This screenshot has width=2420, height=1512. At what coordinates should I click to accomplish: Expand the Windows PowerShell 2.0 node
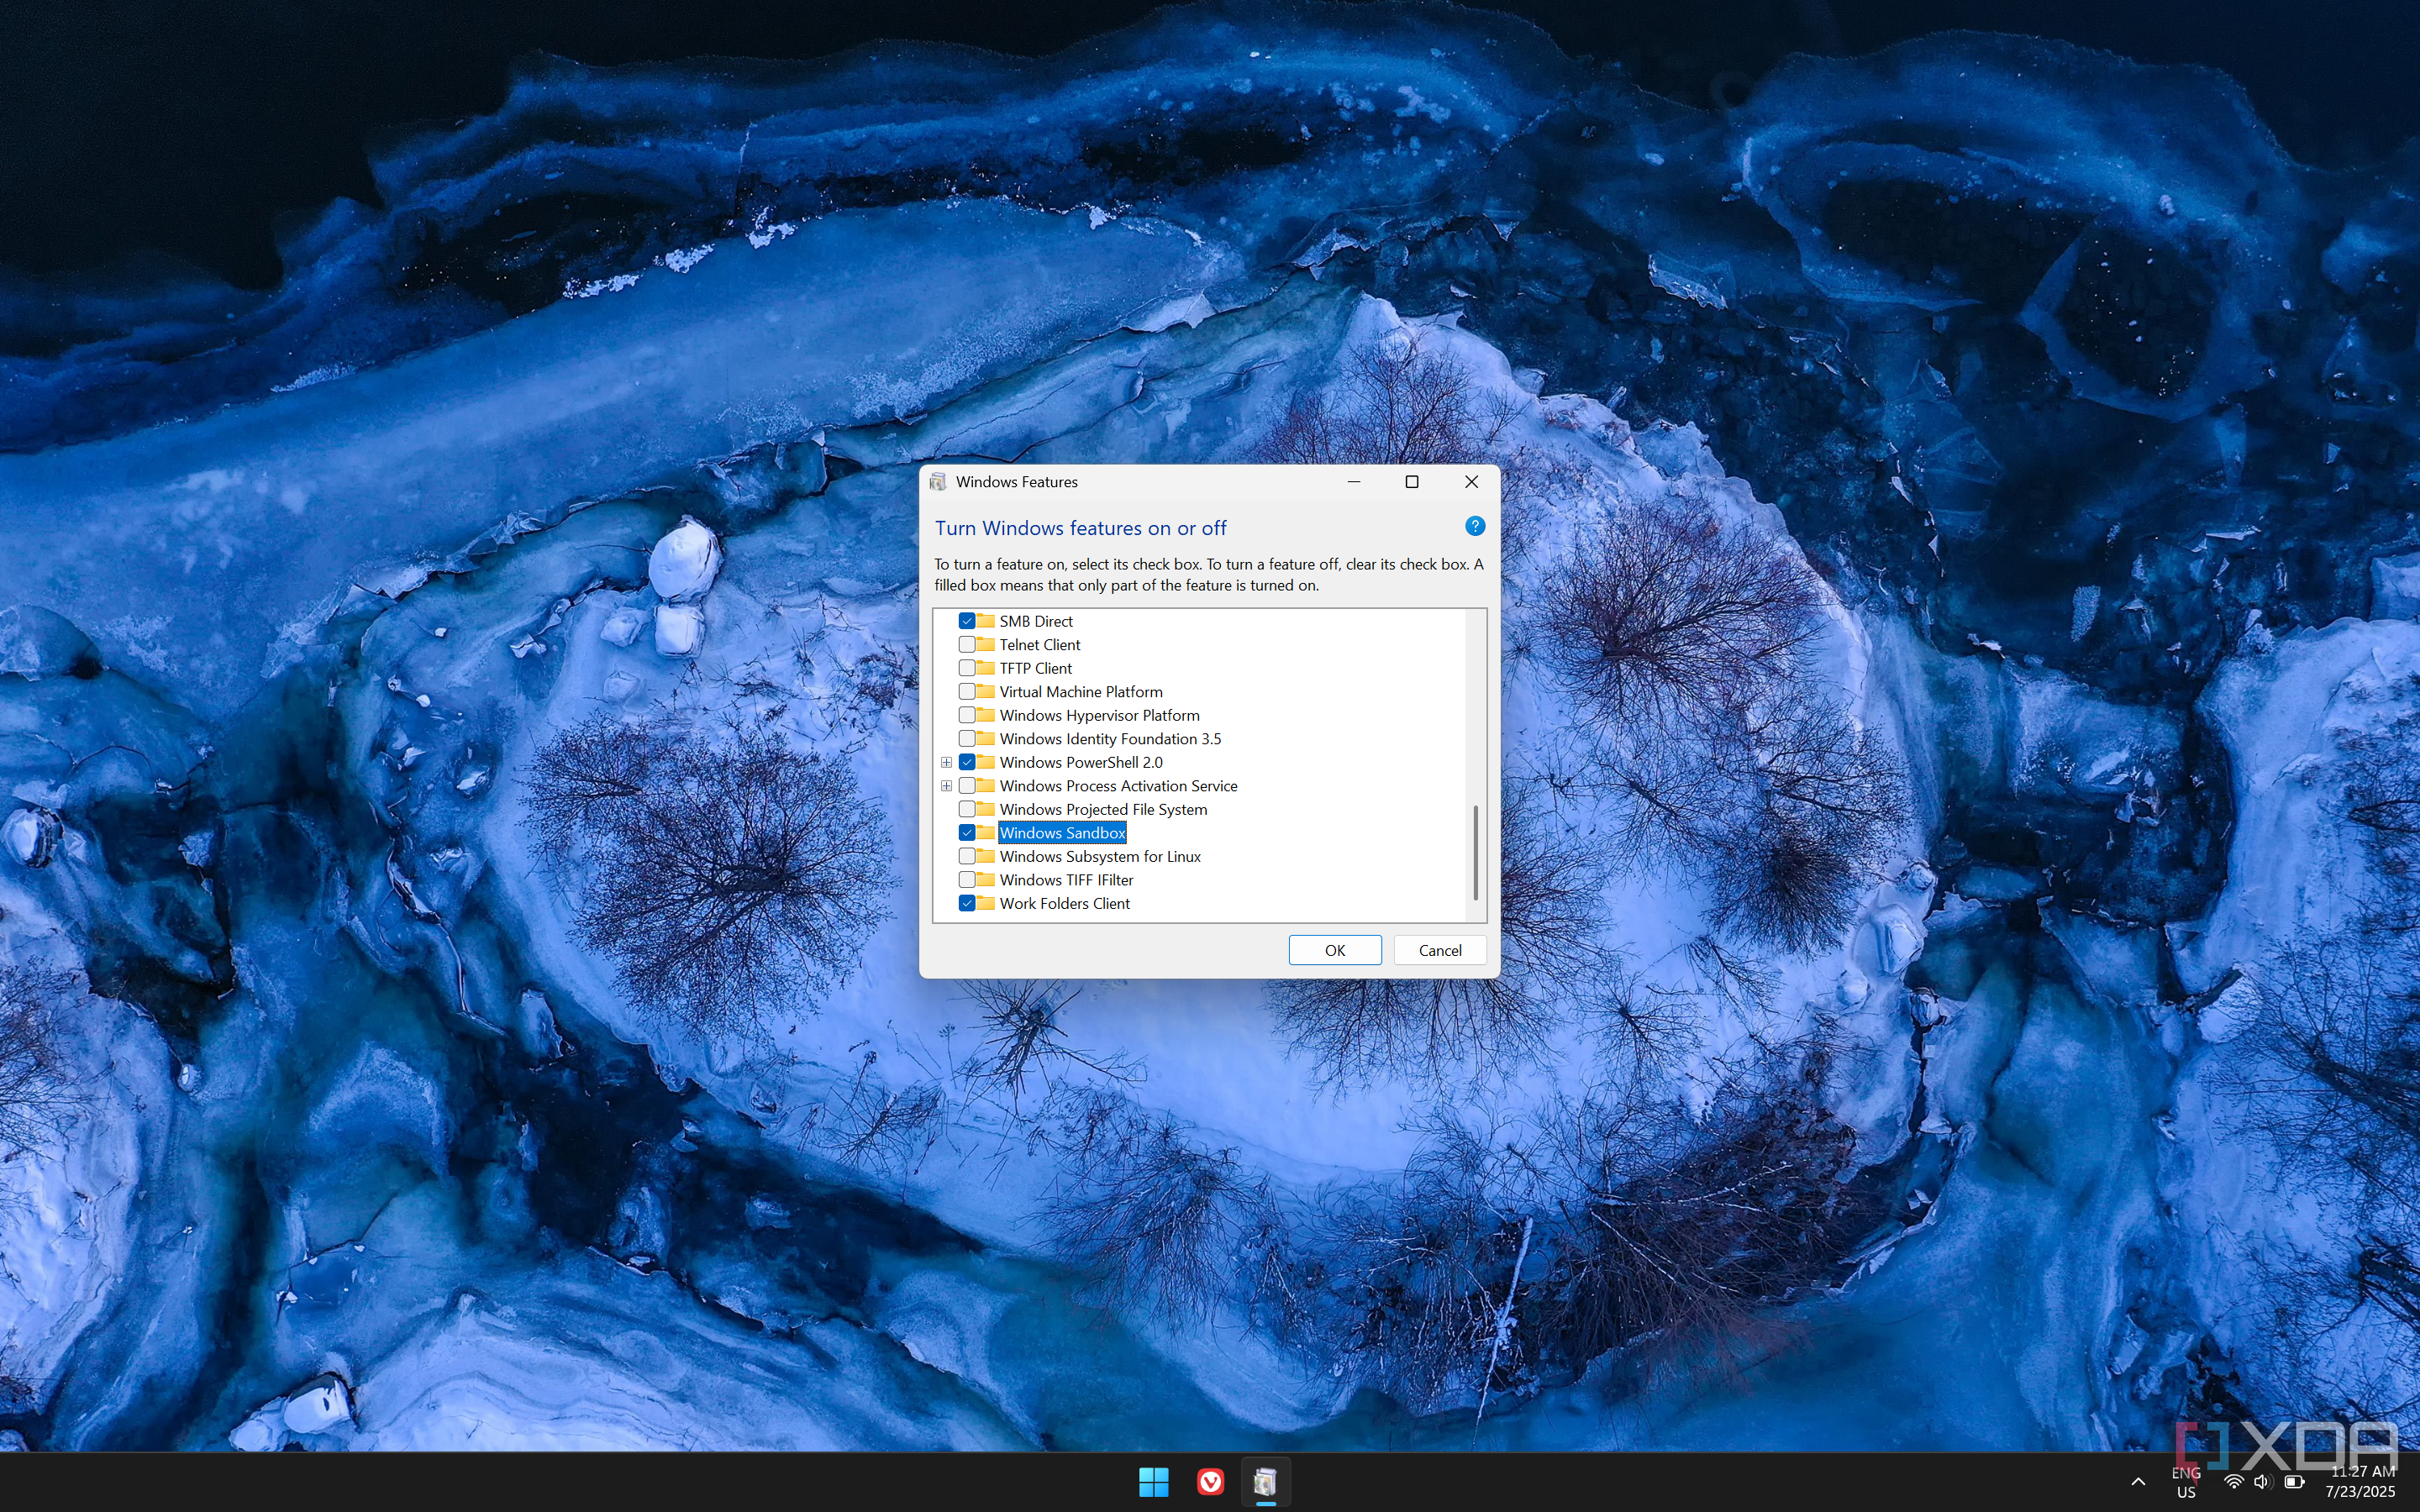coord(946,762)
